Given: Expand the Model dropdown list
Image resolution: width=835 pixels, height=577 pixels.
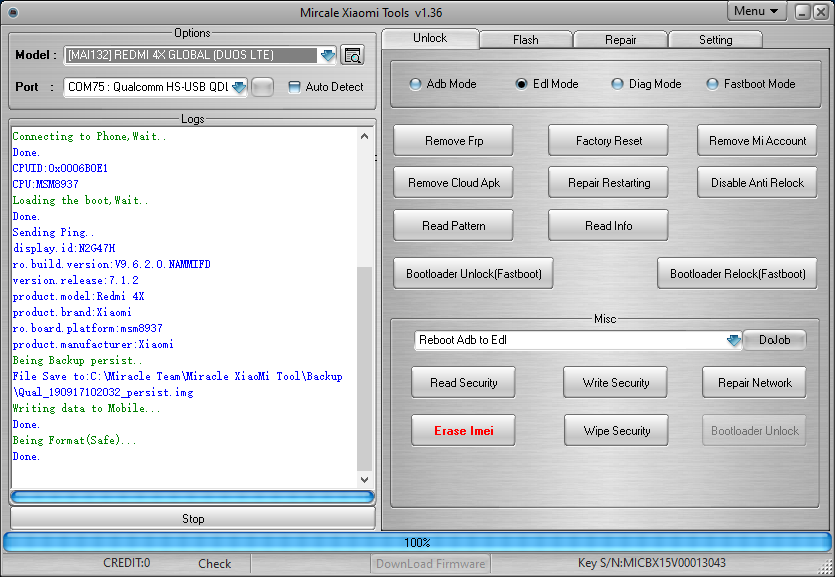Looking at the screenshot, I should click(328, 55).
